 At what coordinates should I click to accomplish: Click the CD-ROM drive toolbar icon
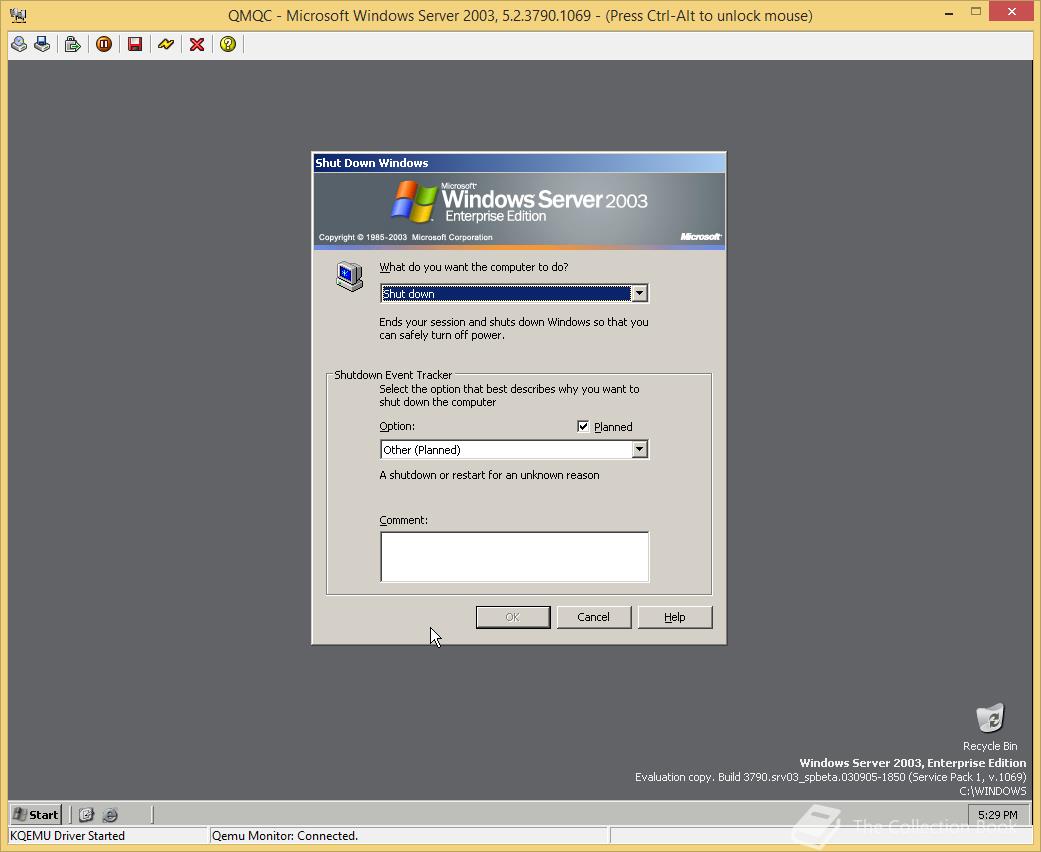click(x=19, y=44)
